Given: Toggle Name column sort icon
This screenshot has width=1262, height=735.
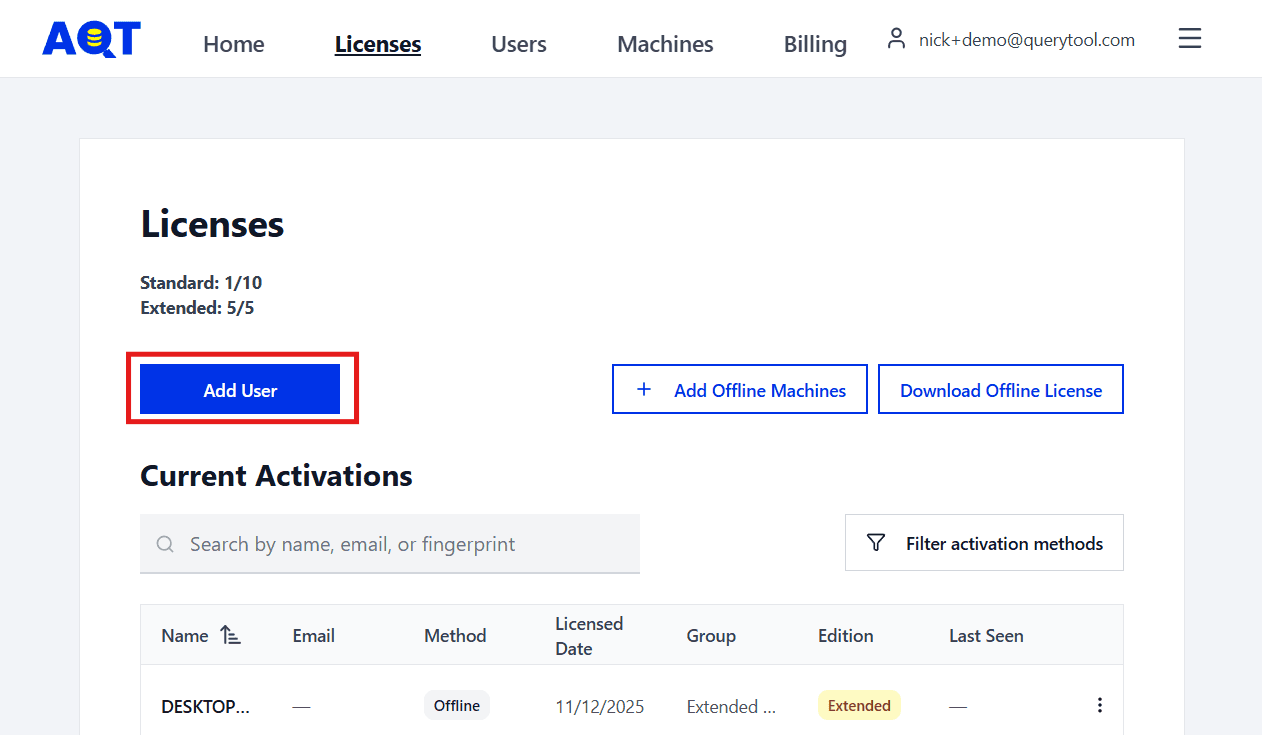Looking at the screenshot, I should [x=230, y=635].
